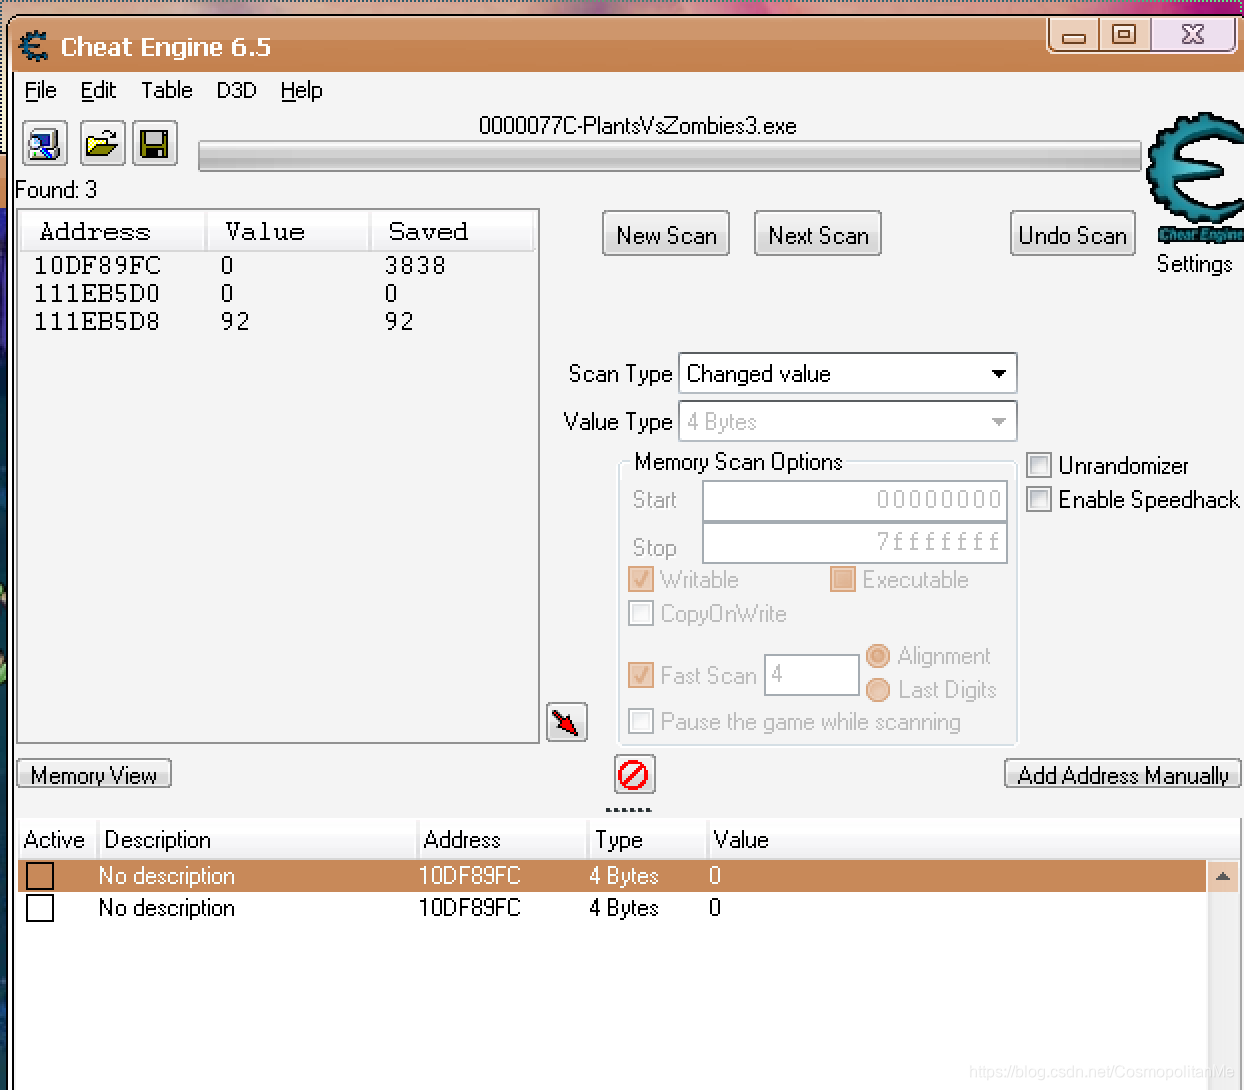Click the red clear address list icon
This screenshot has width=1244, height=1090.
click(634, 774)
